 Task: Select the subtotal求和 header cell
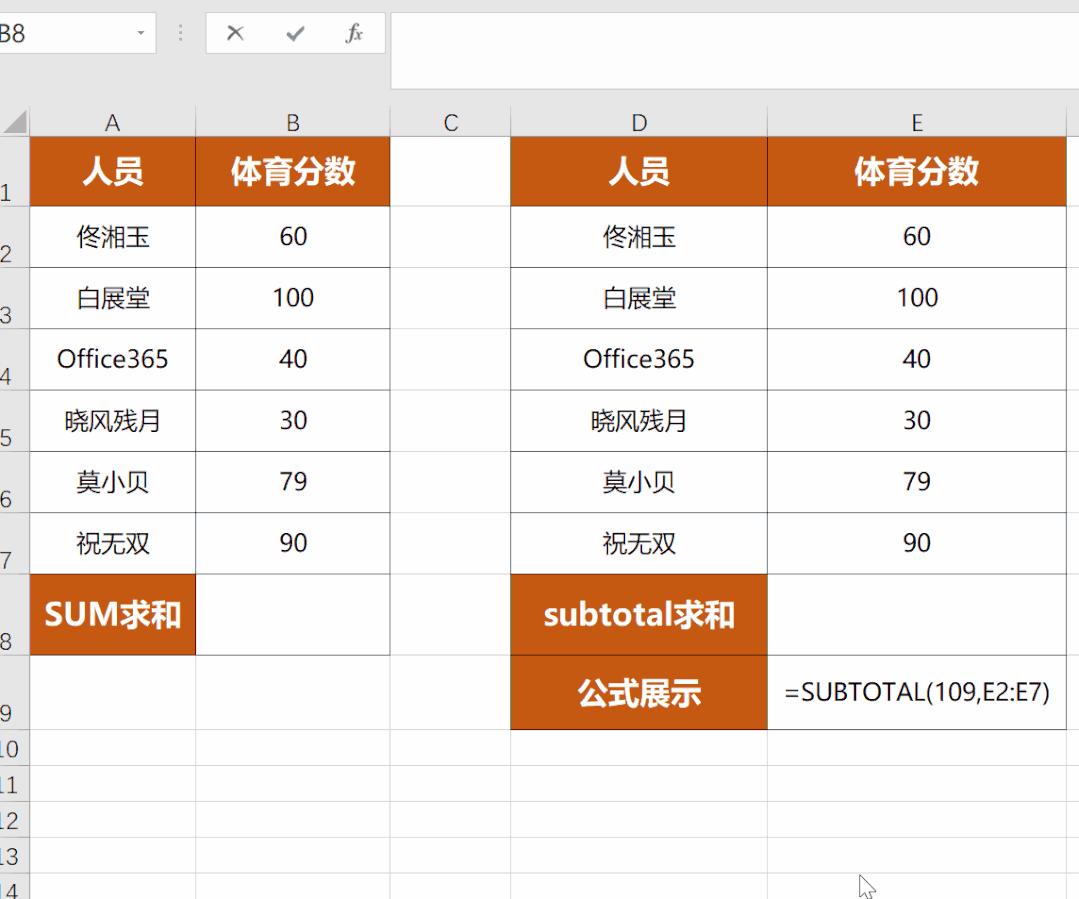click(639, 614)
